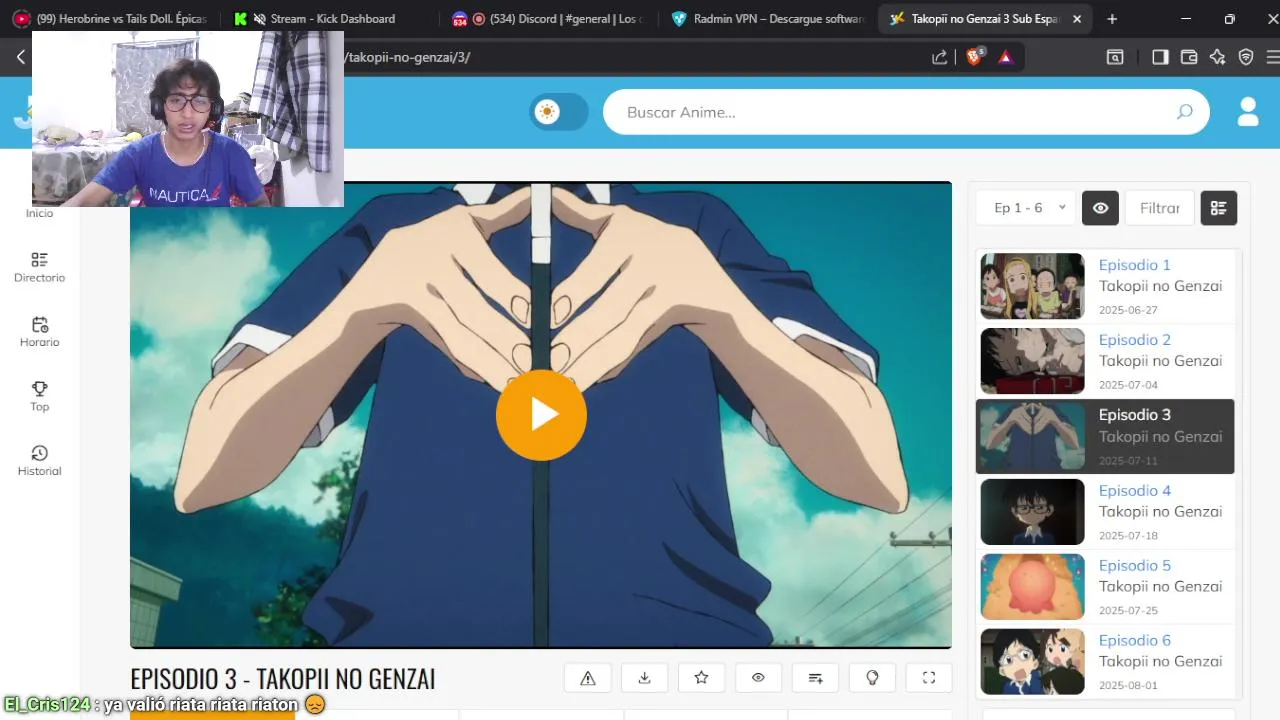Open the Episodio 6 link

(1134, 640)
